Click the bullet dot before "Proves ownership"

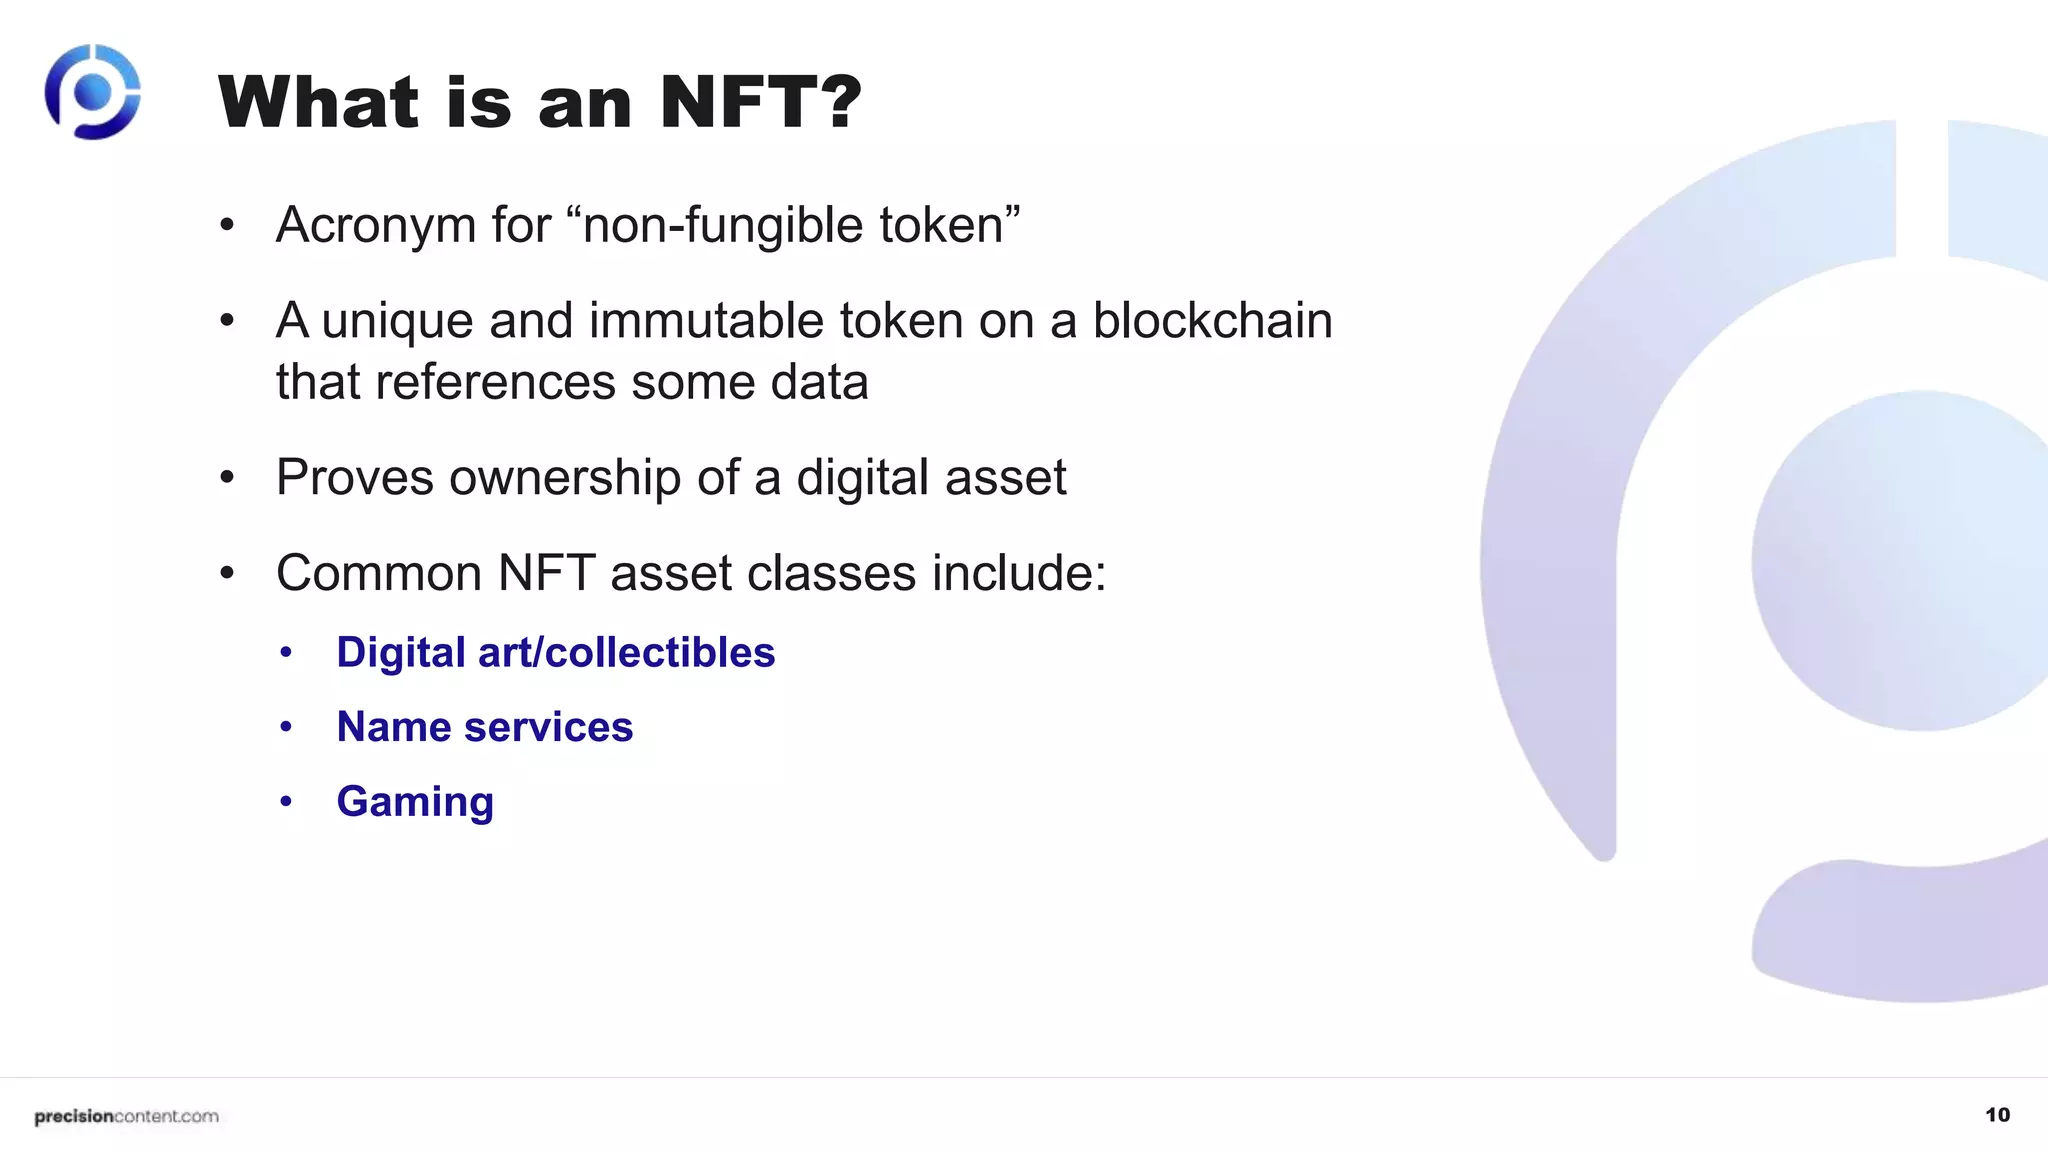coord(227,477)
